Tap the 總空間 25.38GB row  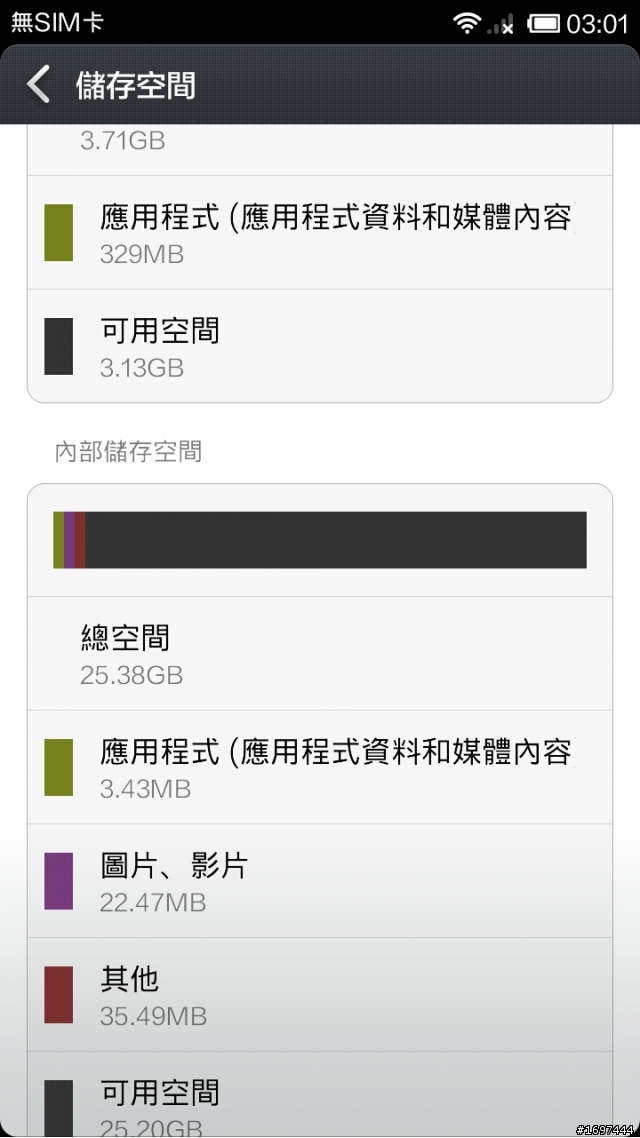click(320, 654)
